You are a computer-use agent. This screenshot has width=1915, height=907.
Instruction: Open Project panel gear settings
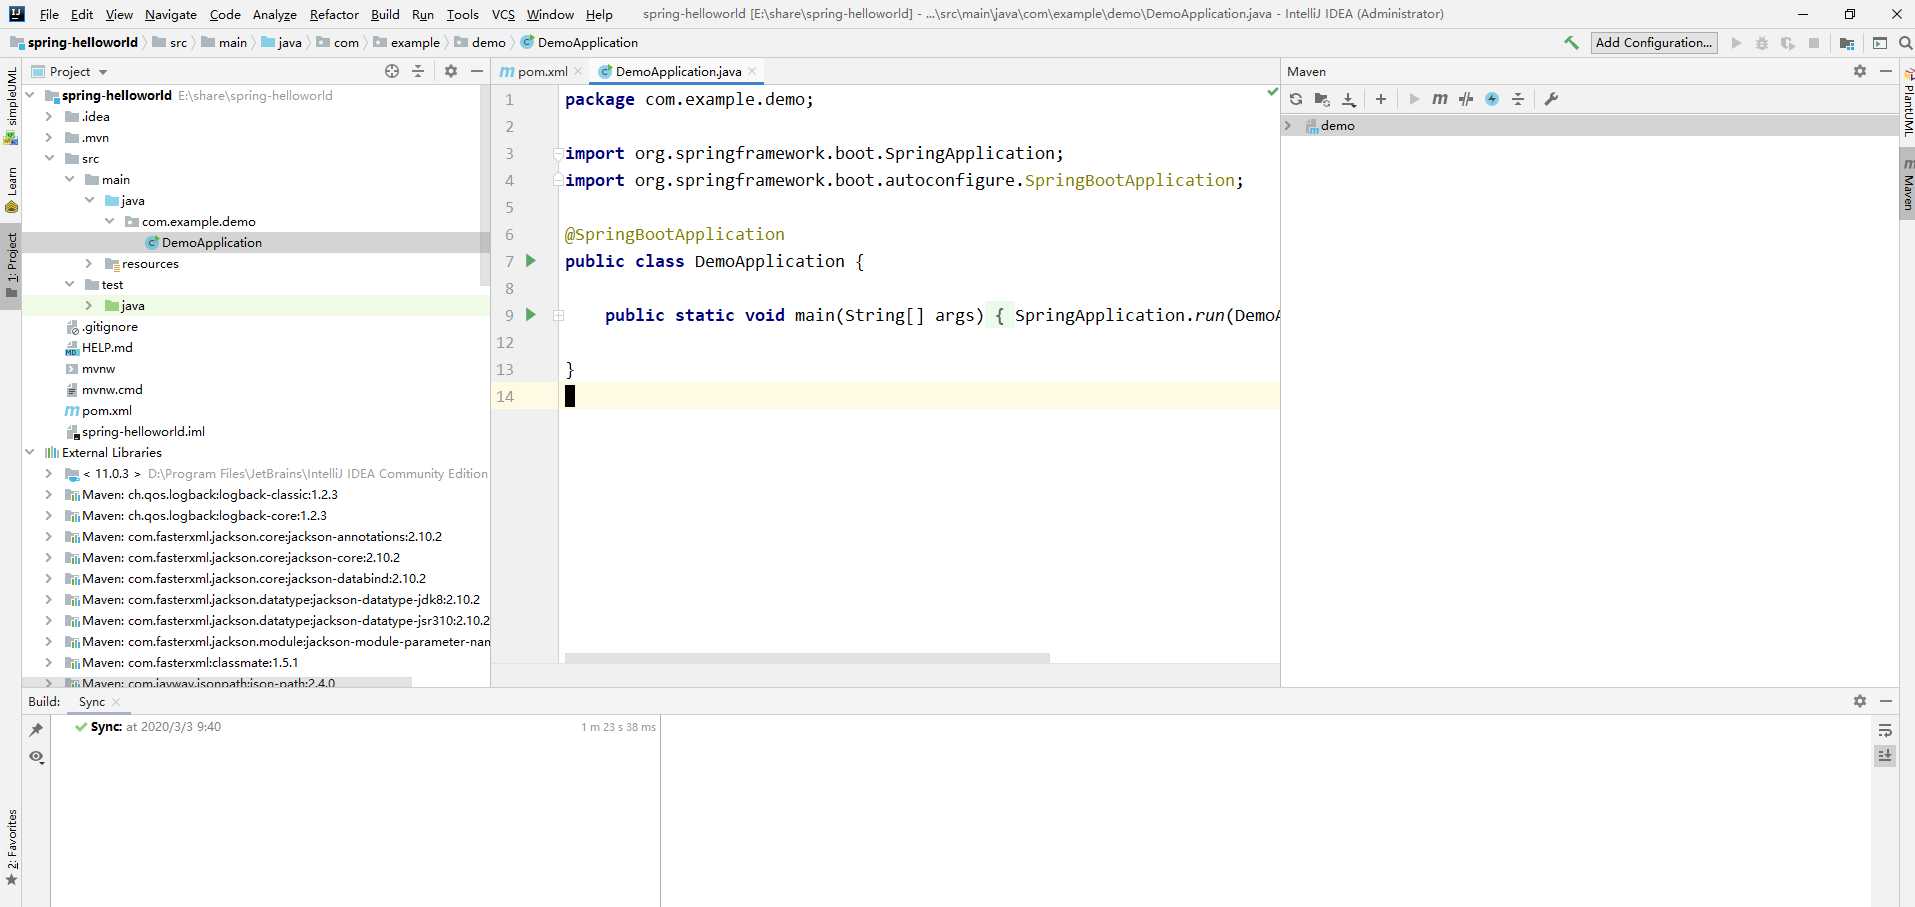pyautogui.click(x=451, y=71)
